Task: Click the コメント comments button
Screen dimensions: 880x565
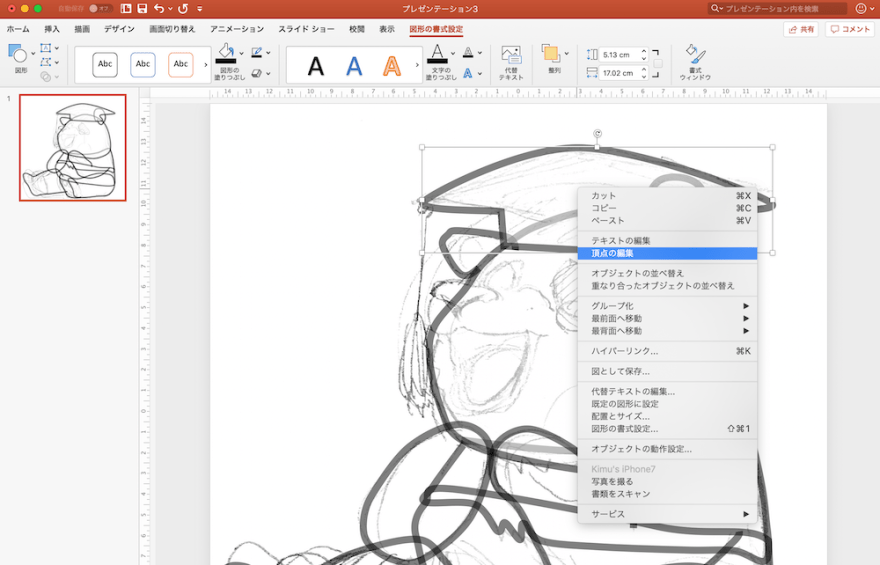Action: coord(850,30)
